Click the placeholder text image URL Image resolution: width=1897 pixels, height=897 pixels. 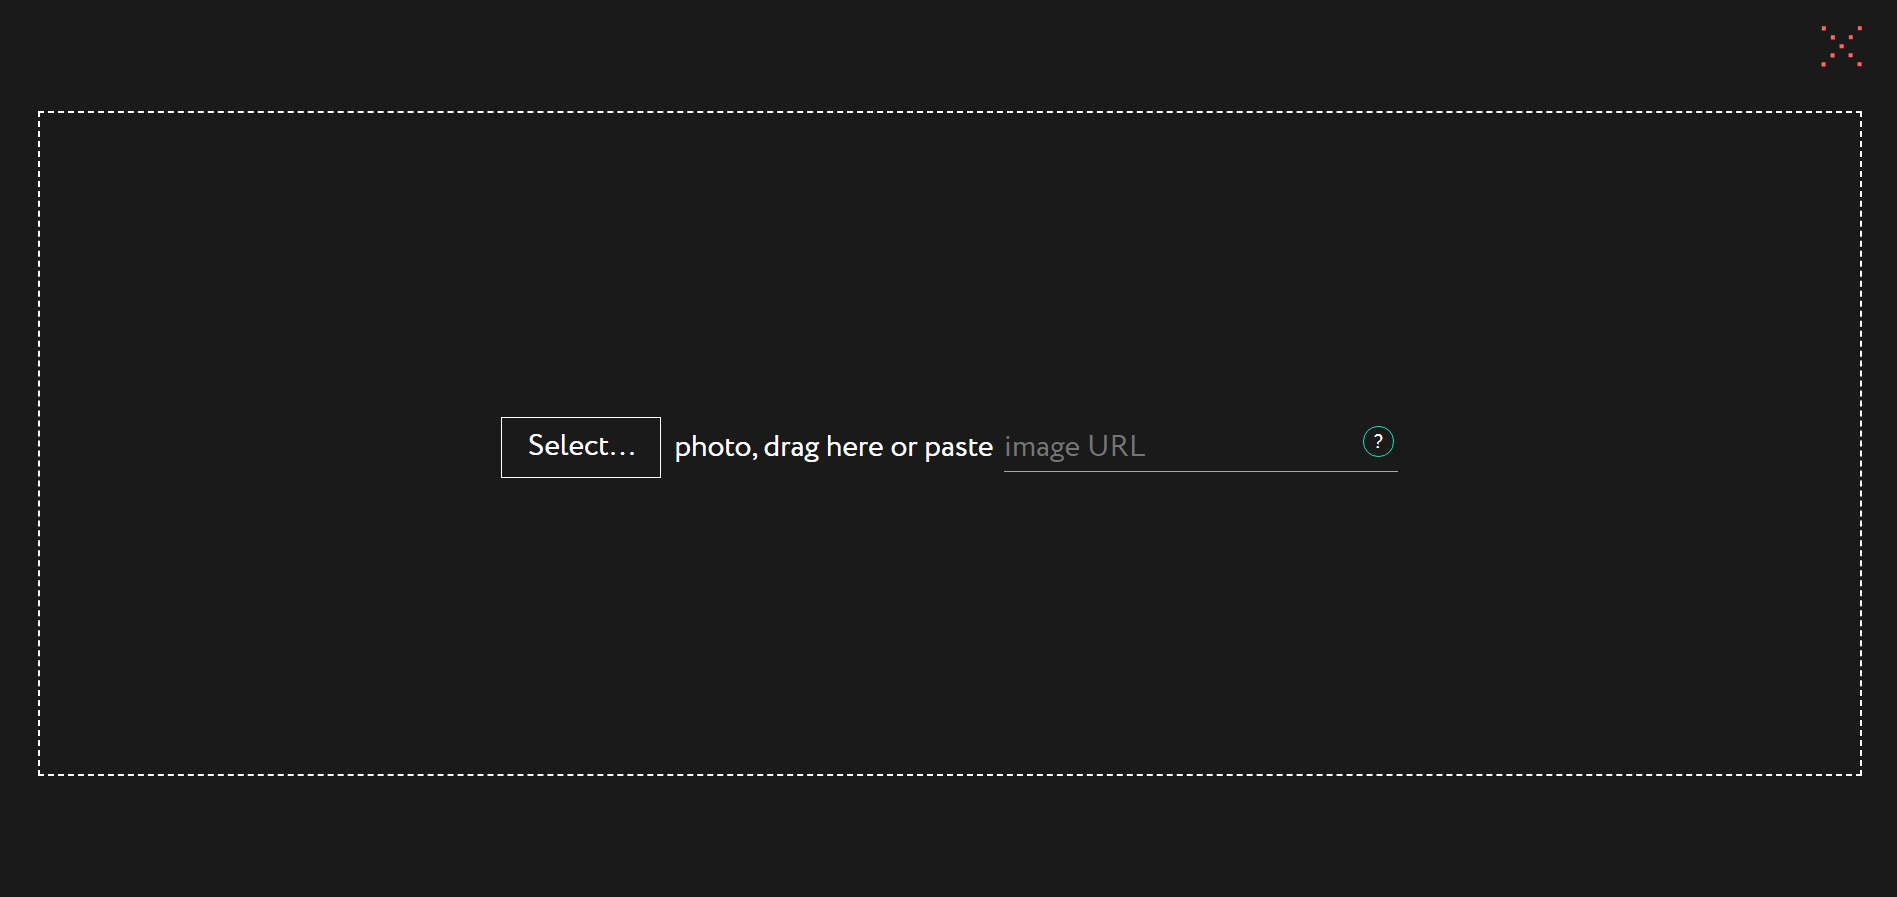(1075, 447)
